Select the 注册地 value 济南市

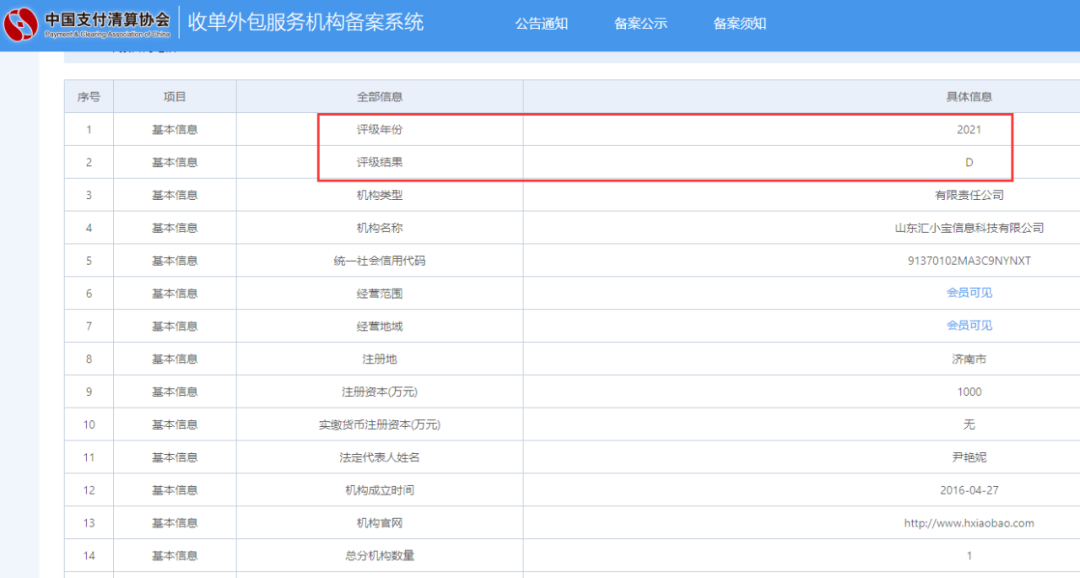pos(968,358)
